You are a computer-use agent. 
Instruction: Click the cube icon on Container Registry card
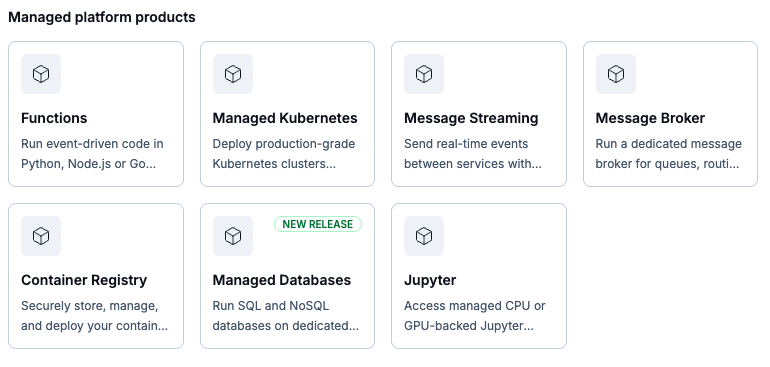[x=41, y=236]
